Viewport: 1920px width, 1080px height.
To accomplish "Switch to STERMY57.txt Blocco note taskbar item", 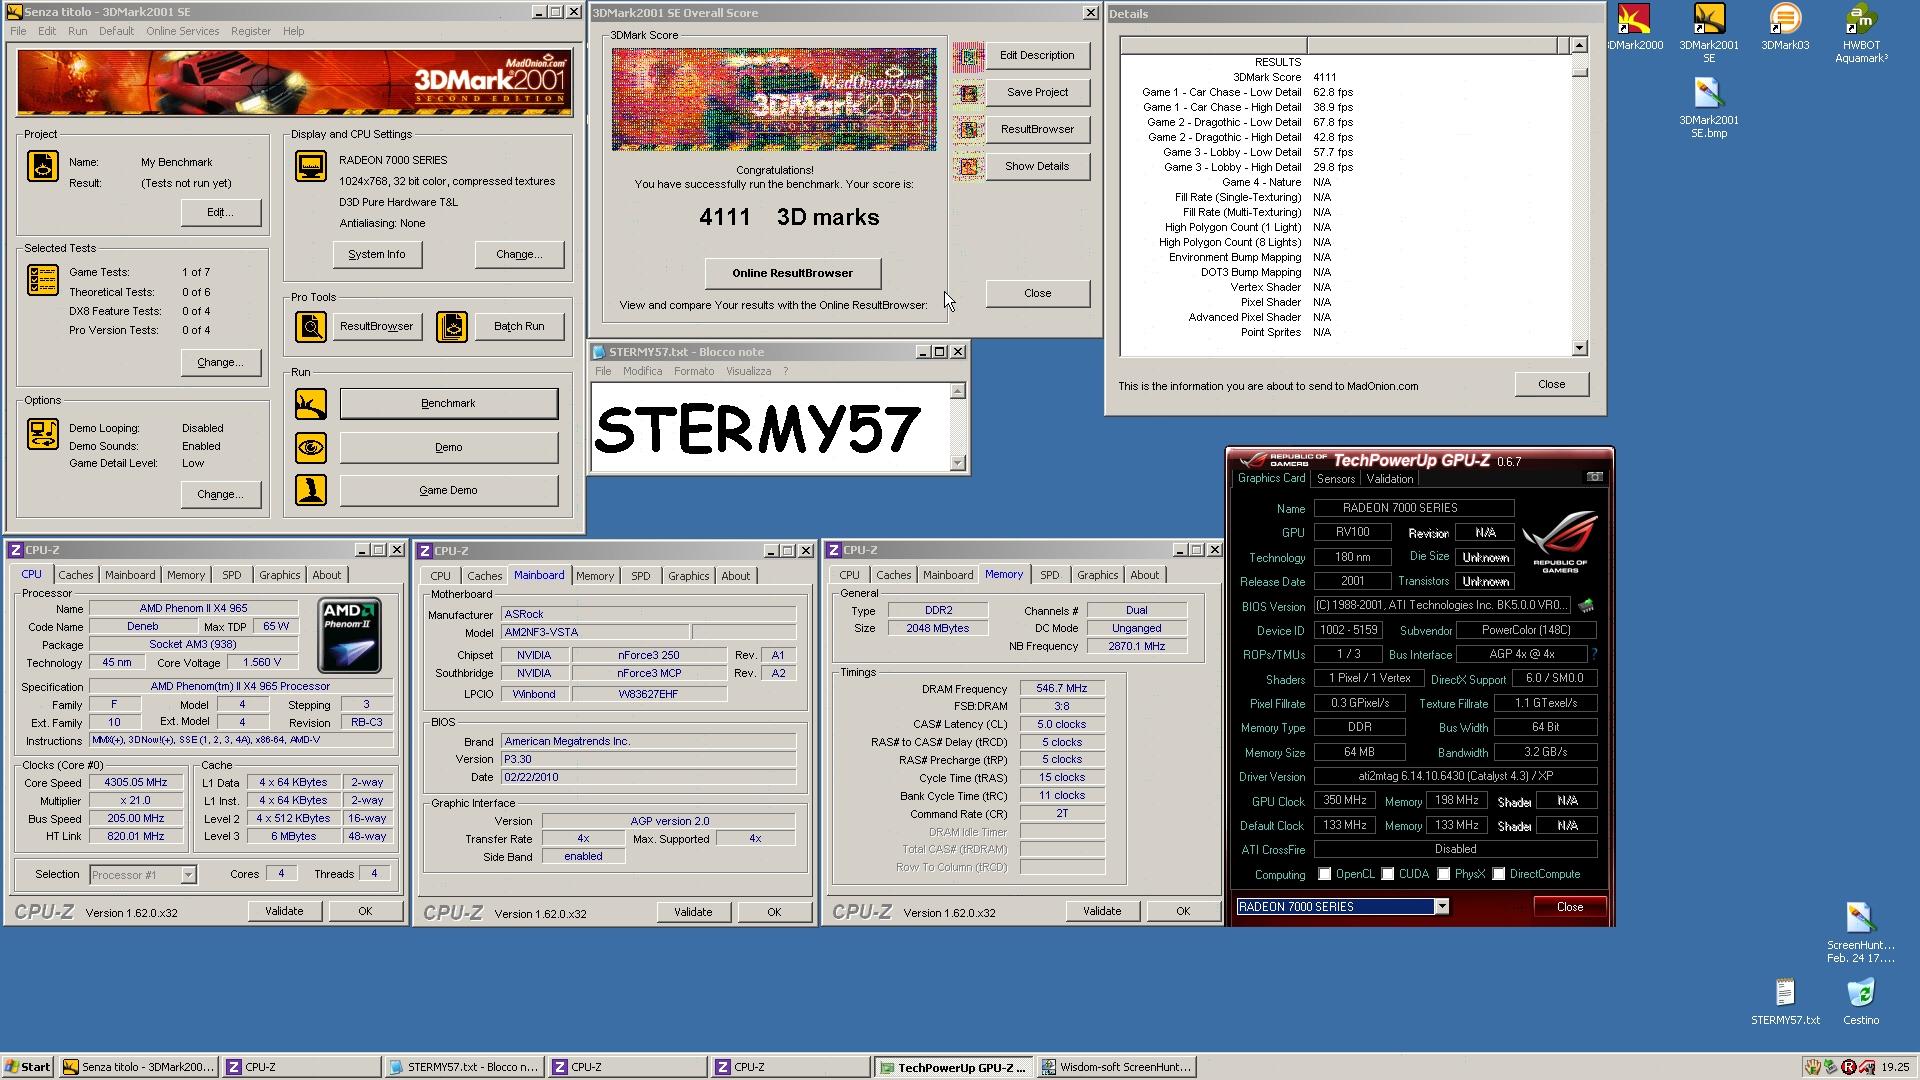I will pos(464,1067).
